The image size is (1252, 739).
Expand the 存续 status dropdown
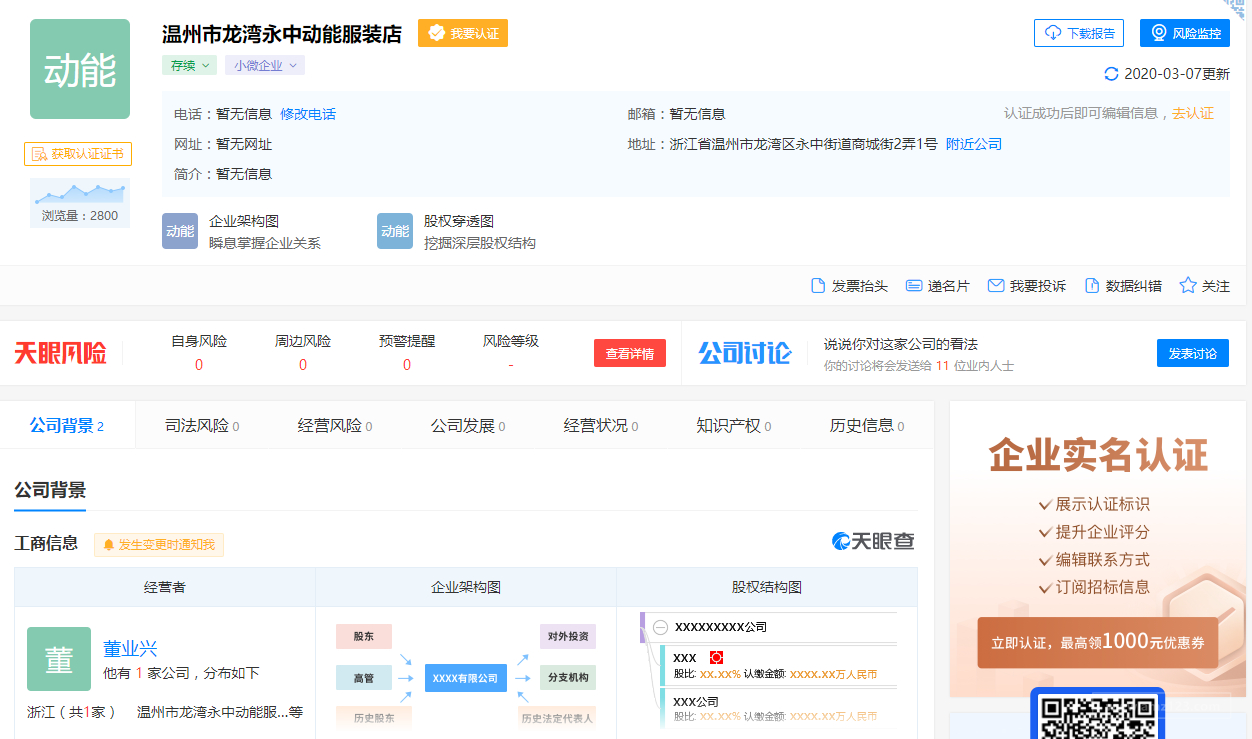coord(190,65)
